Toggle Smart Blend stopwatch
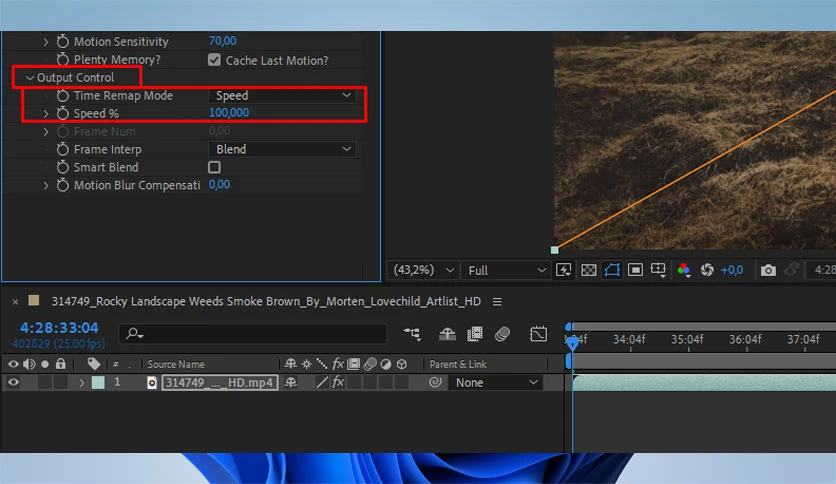 (x=62, y=167)
